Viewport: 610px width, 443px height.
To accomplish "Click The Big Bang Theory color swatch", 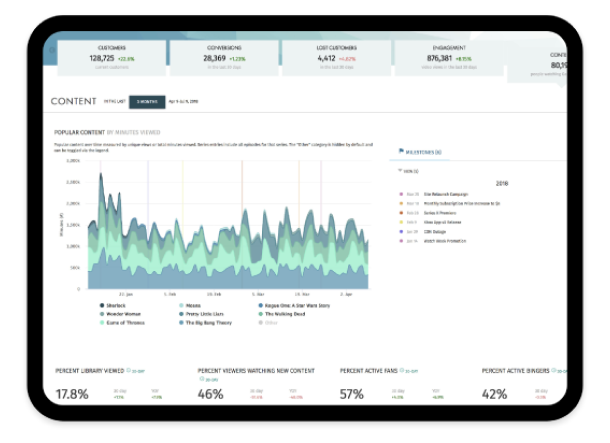I will click(181, 323).
